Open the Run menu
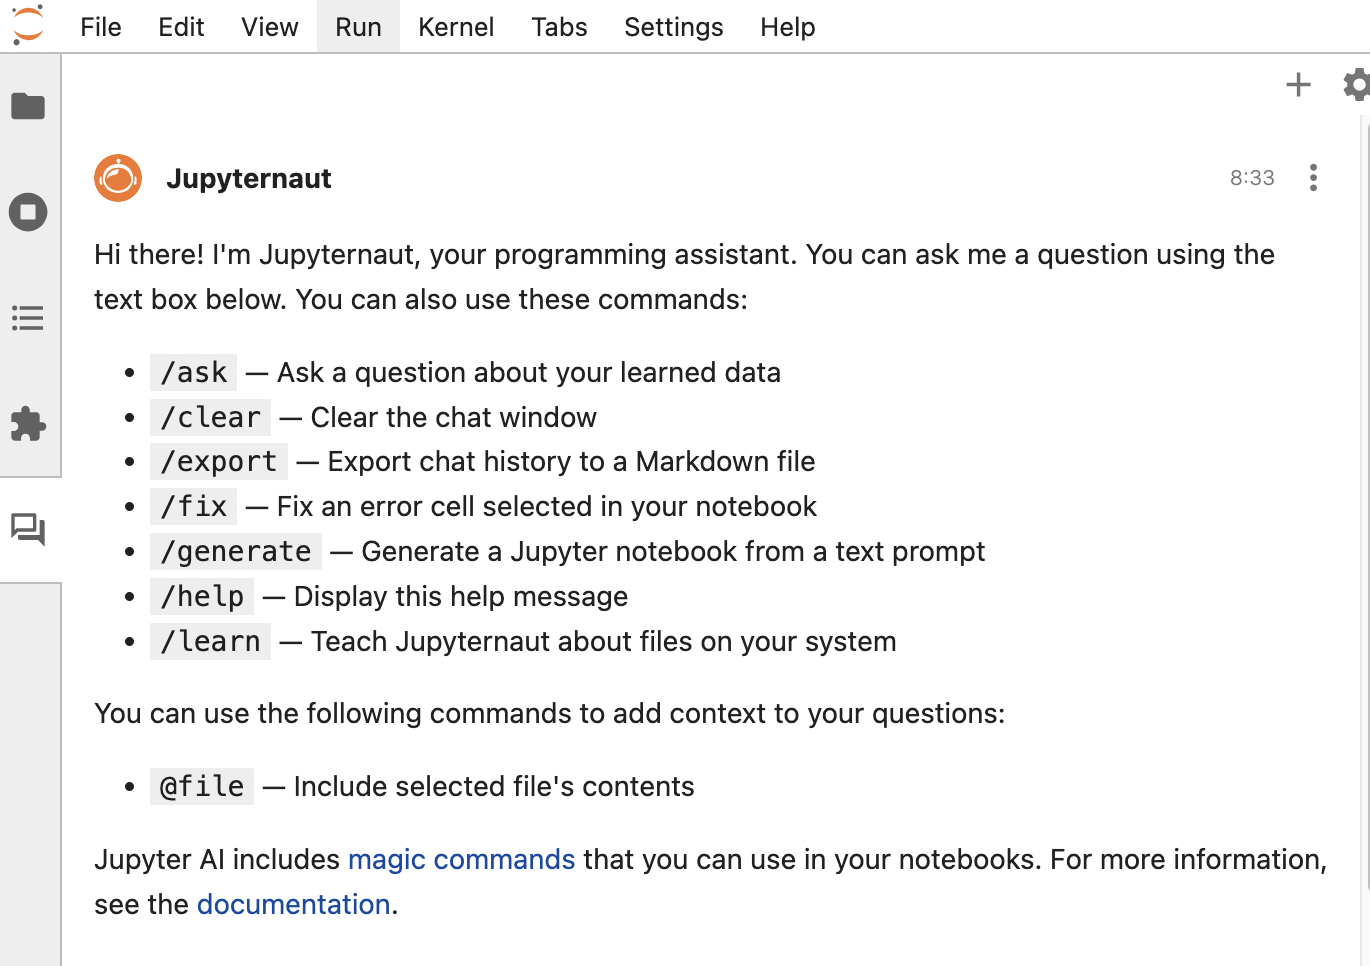 pyautogui.click(x=358, y=27)
